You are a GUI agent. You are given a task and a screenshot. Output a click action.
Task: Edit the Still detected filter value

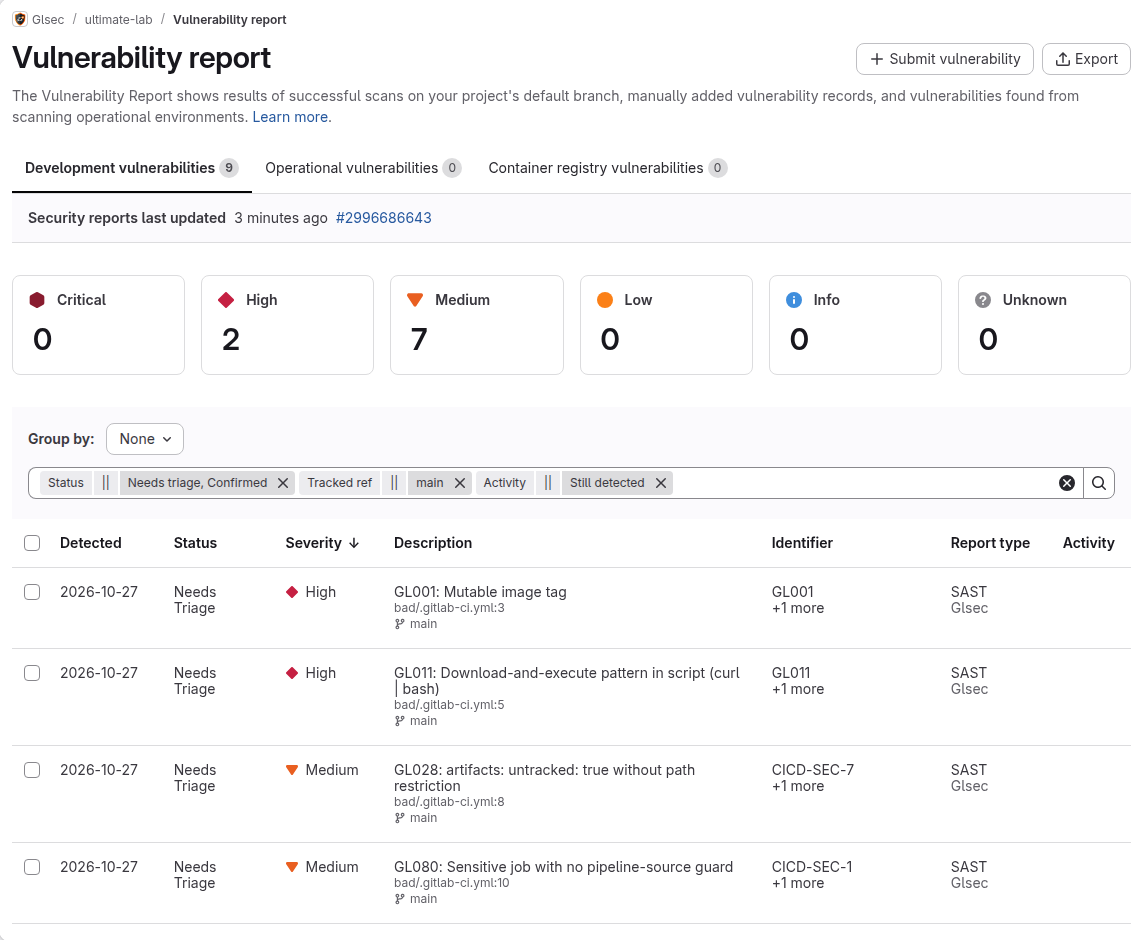(607, 483)
